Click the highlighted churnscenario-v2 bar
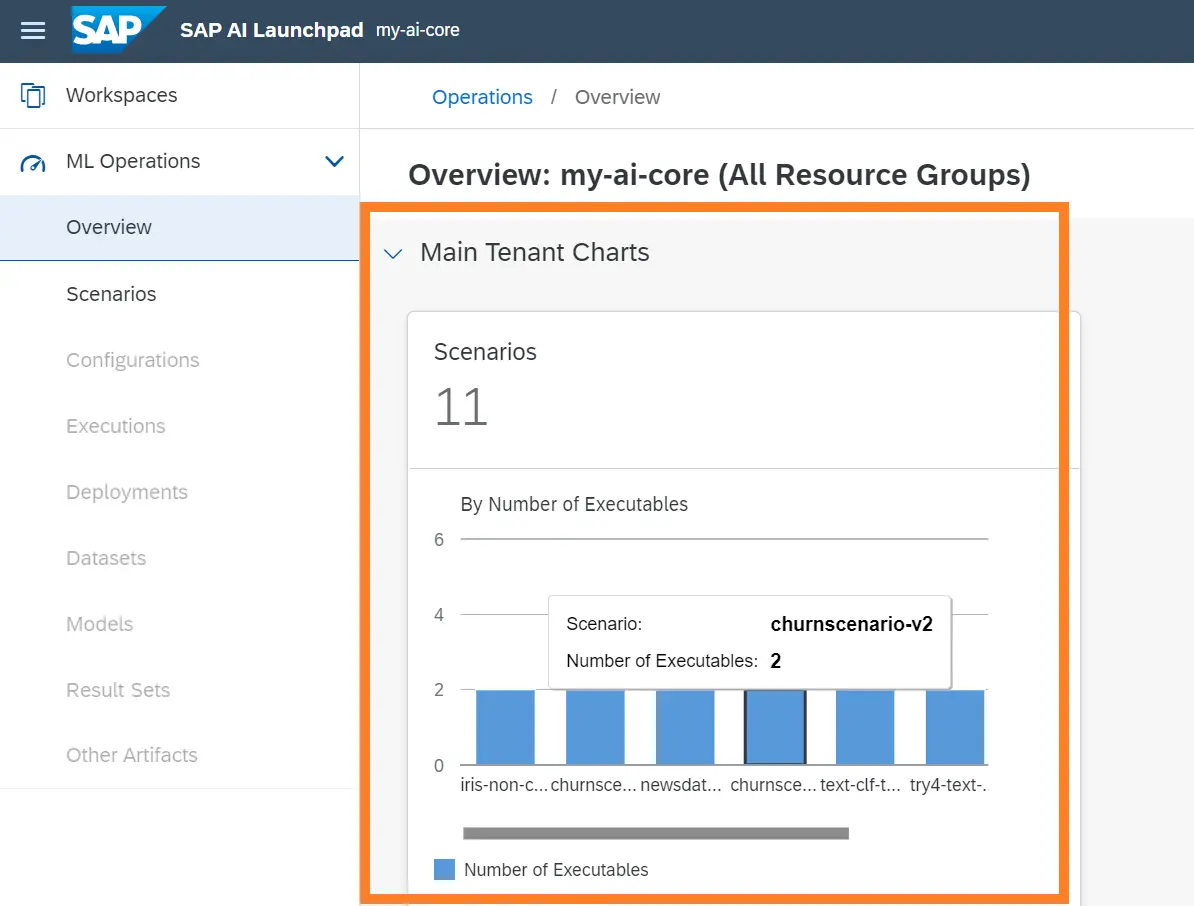This screenshot has width=1194, height=906. tap(775, 727)
